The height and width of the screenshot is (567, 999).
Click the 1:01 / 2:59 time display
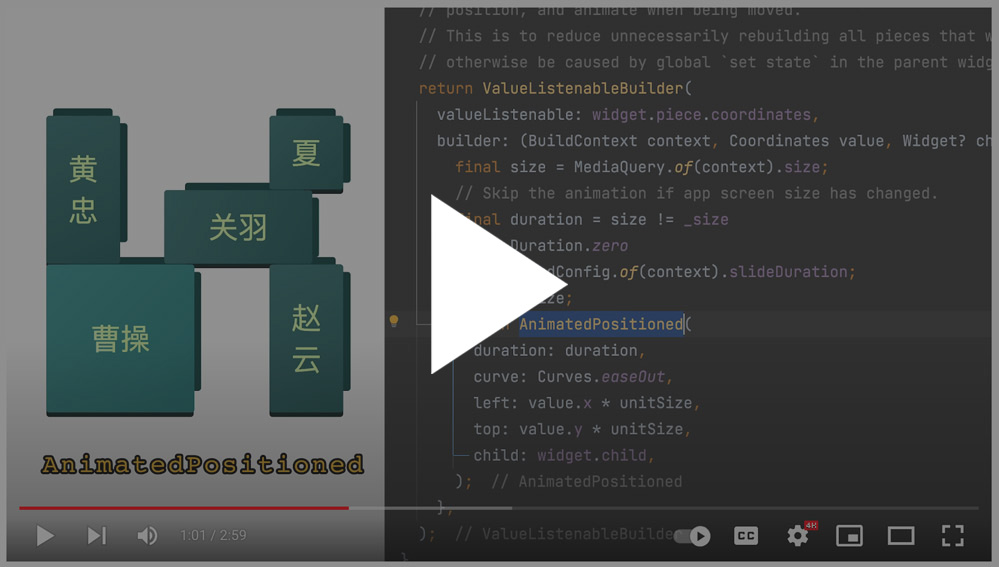213,536
